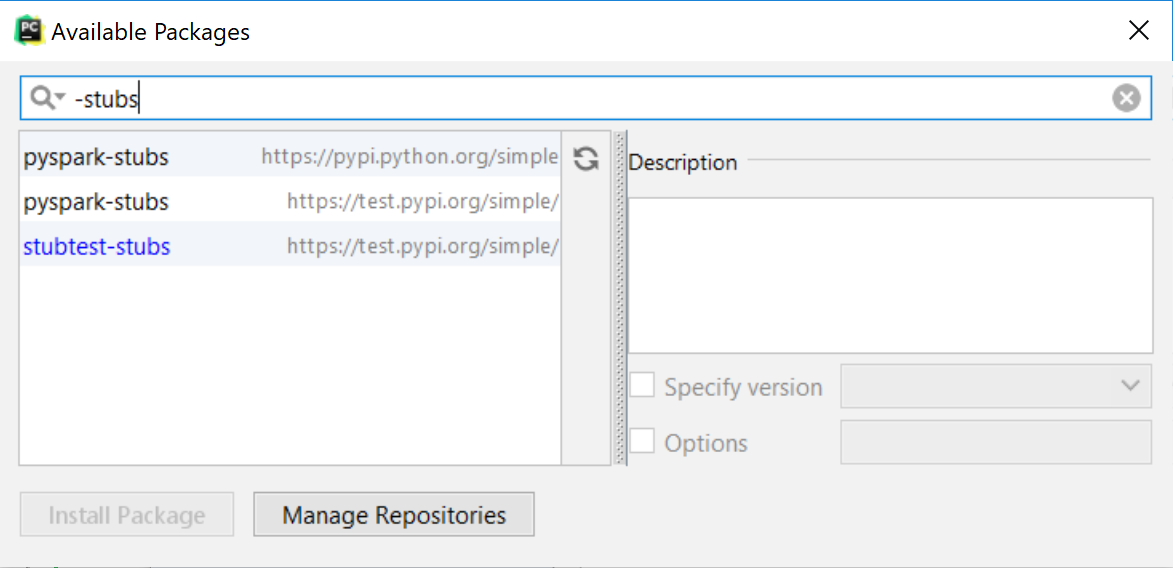The height and width of the screenshot is (568, 1173).
Task: Close the Available Packages dialog
Action: [1139, 31]
